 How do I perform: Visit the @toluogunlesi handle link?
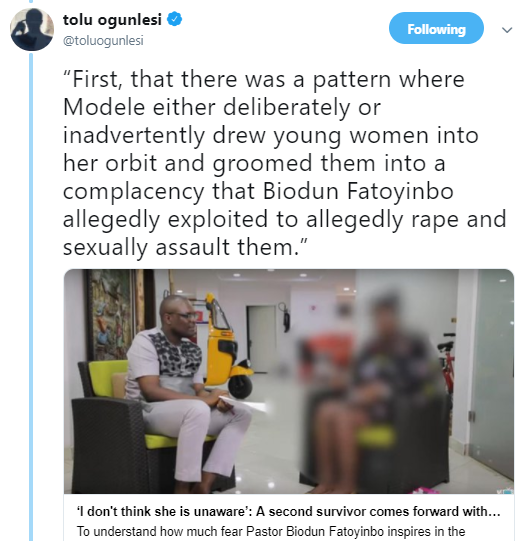pyautogui.click(x=103, y=41)
